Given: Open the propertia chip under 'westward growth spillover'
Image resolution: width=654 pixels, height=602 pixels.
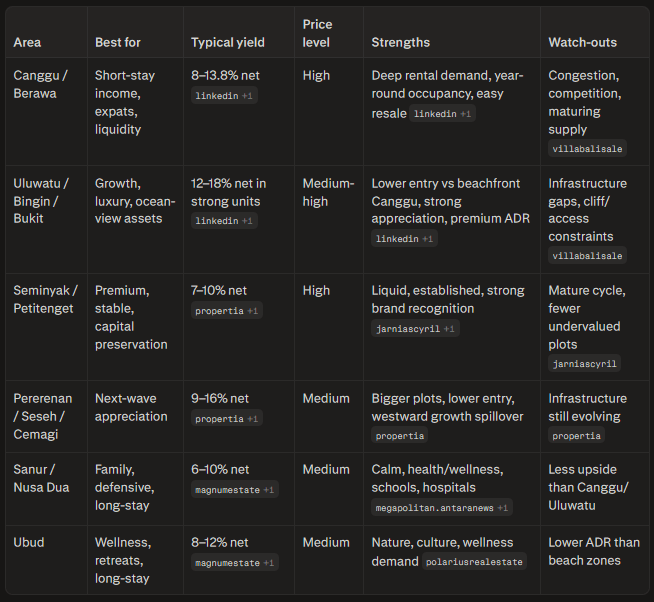Looking at the screenshot, I should coord(400,436).
